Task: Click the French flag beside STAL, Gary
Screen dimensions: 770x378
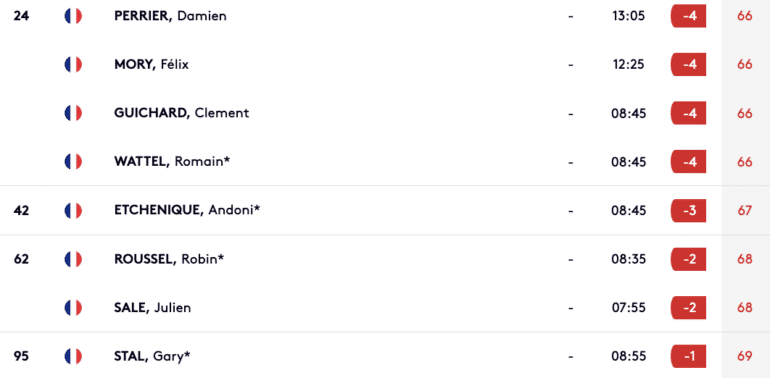Action: coord(73,356)
